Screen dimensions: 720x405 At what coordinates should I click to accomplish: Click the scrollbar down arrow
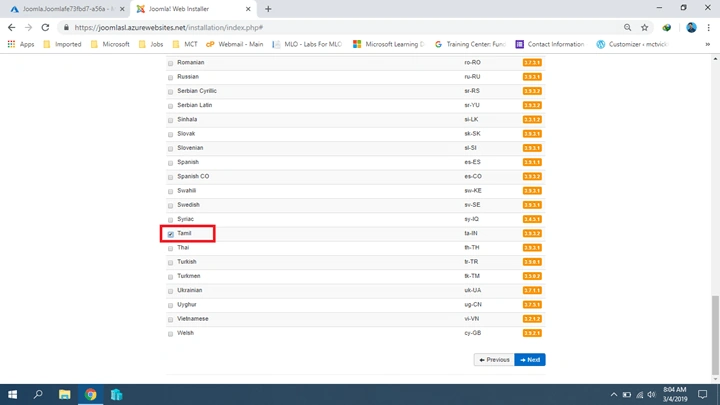point(715,379)
